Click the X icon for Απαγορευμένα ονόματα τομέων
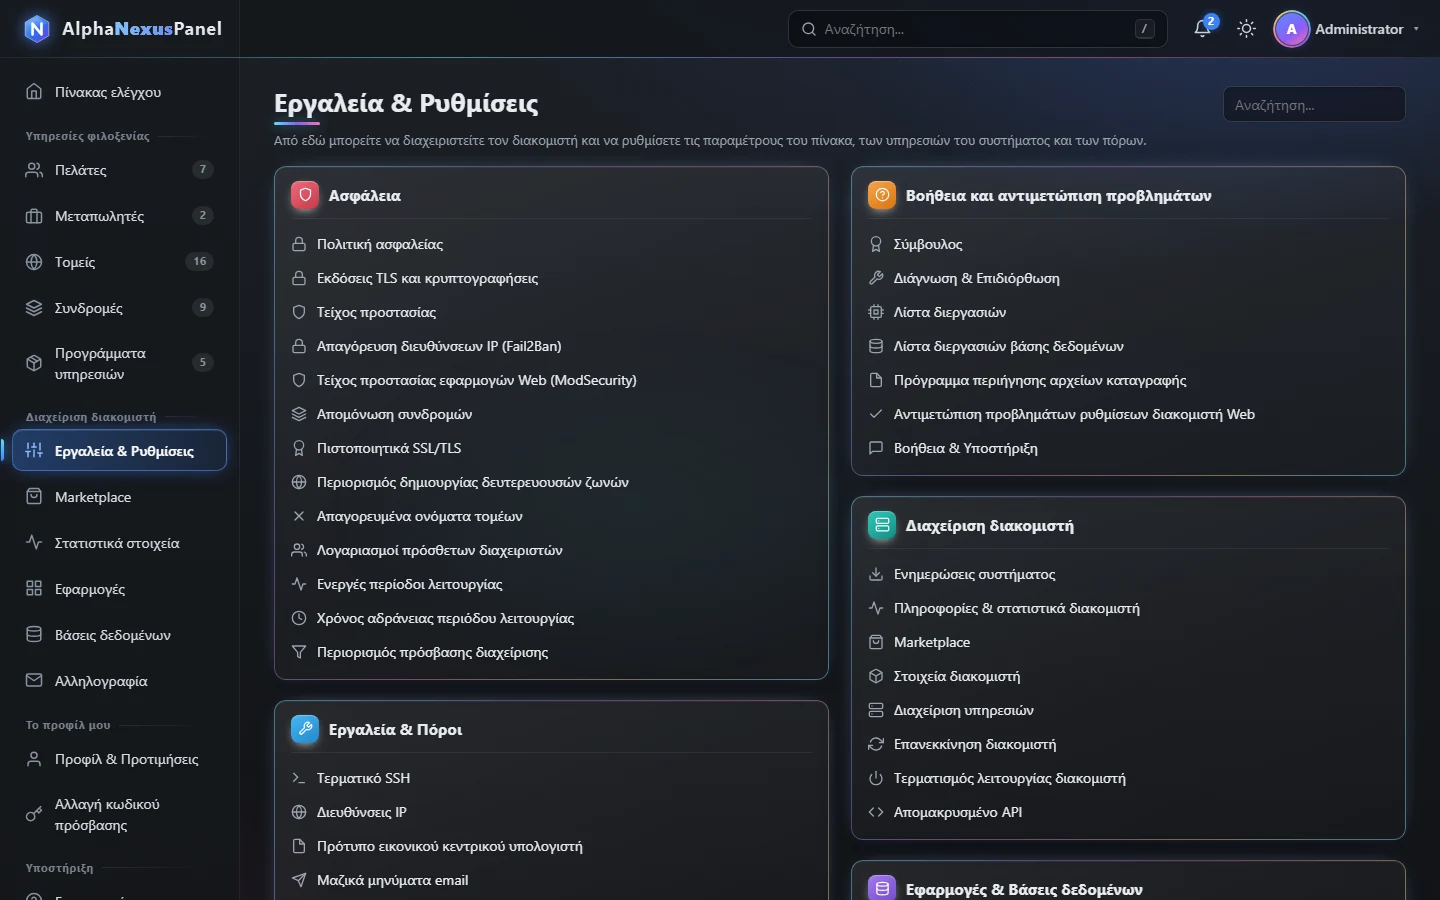This screenshot has height=900, width=1440. pos(298,516)
